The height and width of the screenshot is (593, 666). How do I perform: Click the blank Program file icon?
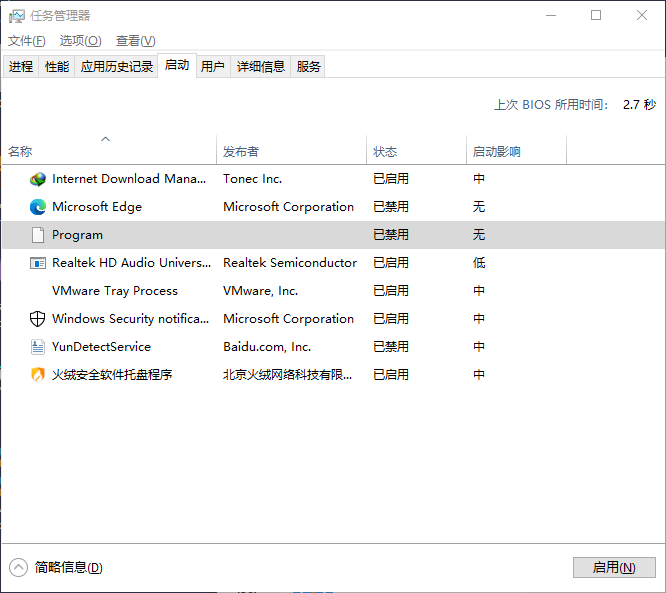tap(38, 235)
